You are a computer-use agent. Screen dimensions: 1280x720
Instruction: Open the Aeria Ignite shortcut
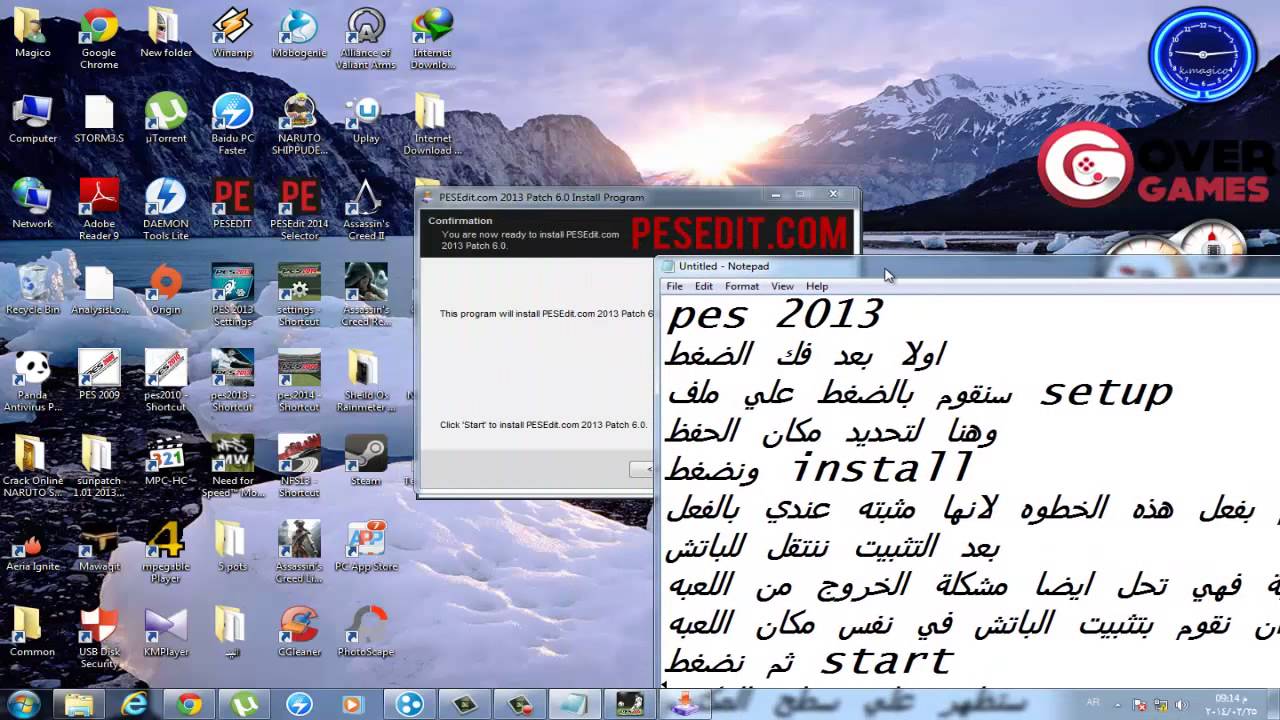(x=33, y=546)
